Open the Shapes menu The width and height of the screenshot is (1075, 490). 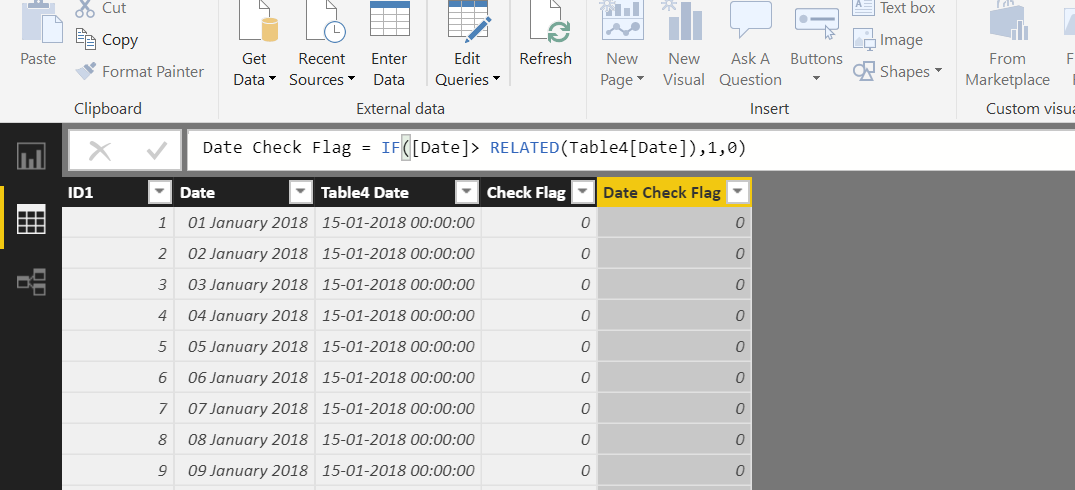(897, 71)
